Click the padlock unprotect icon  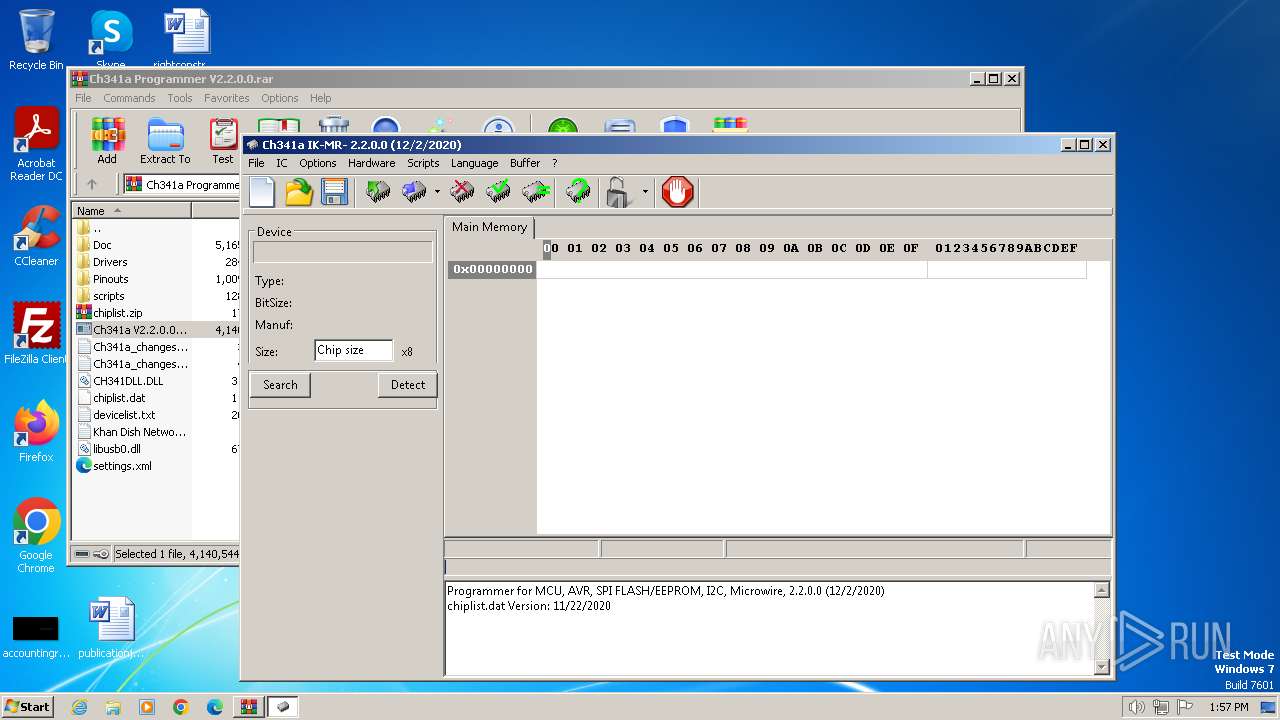(x=619, y=192)
